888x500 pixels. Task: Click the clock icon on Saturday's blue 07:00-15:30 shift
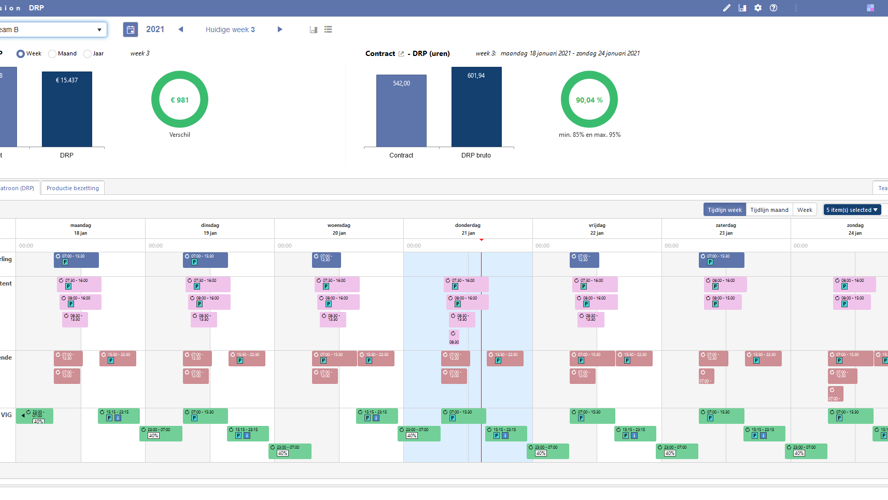click(x=703, y=256)
